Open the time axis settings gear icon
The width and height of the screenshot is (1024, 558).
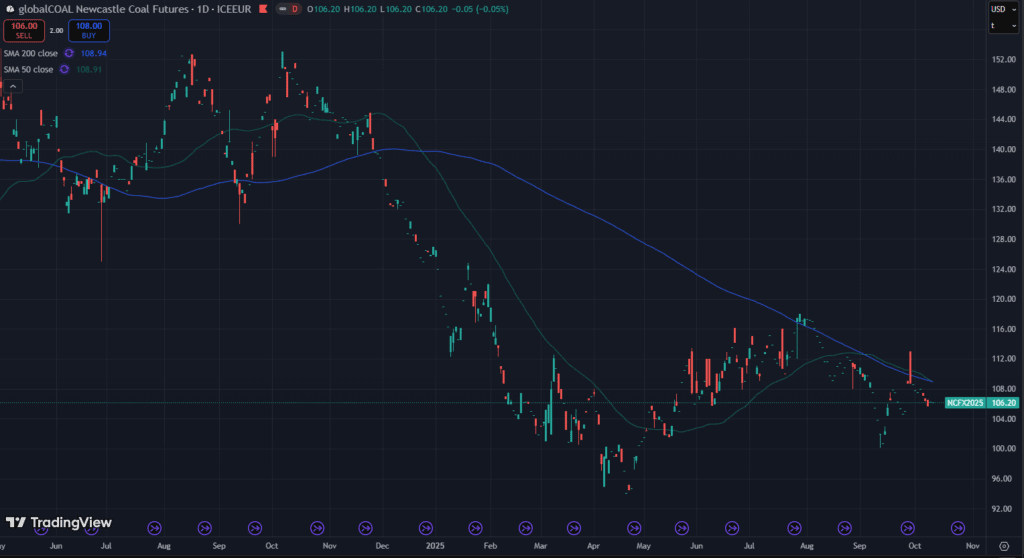coord(1003,547)
